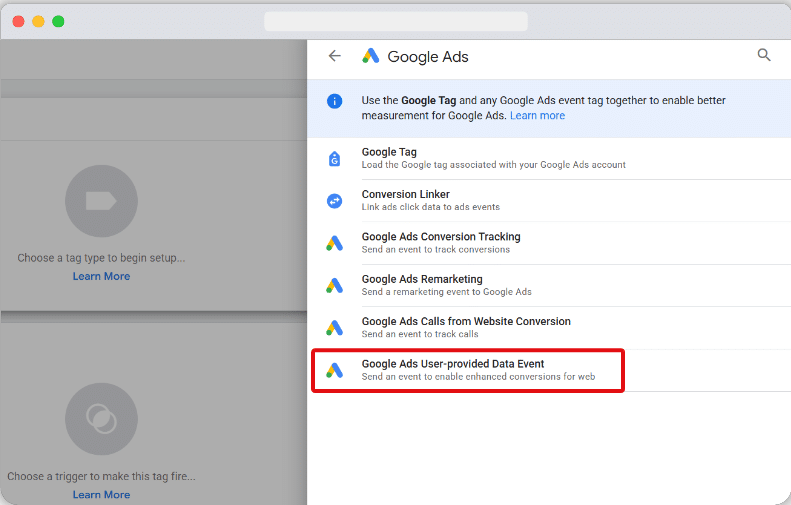
Task: Click Google Ads Remarketing icon
Action: pos(334,286)
